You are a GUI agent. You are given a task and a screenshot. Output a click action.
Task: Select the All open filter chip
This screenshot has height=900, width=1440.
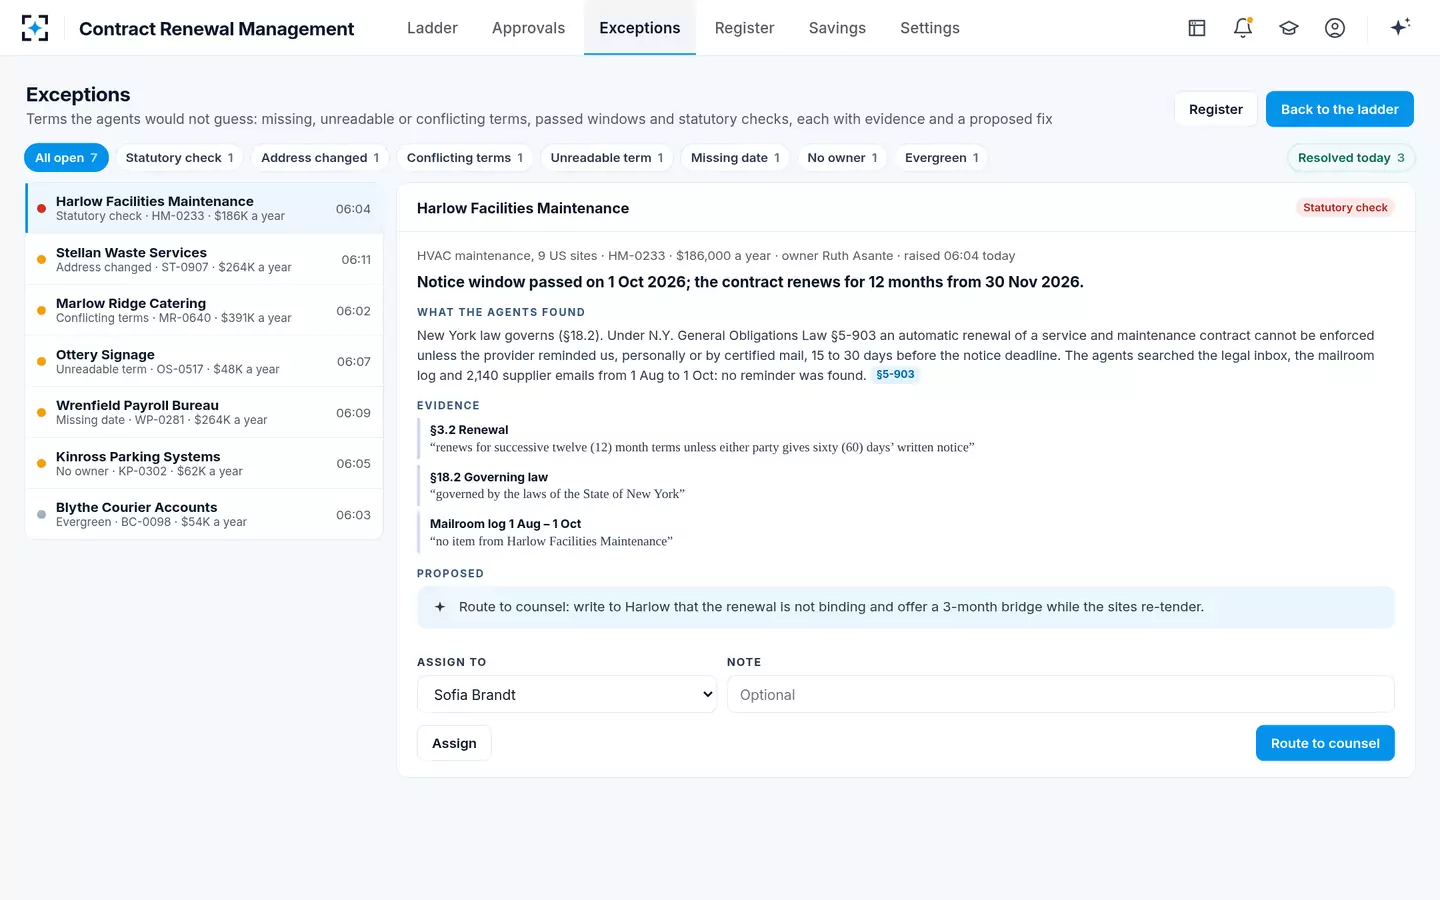(x=66, y=158)
